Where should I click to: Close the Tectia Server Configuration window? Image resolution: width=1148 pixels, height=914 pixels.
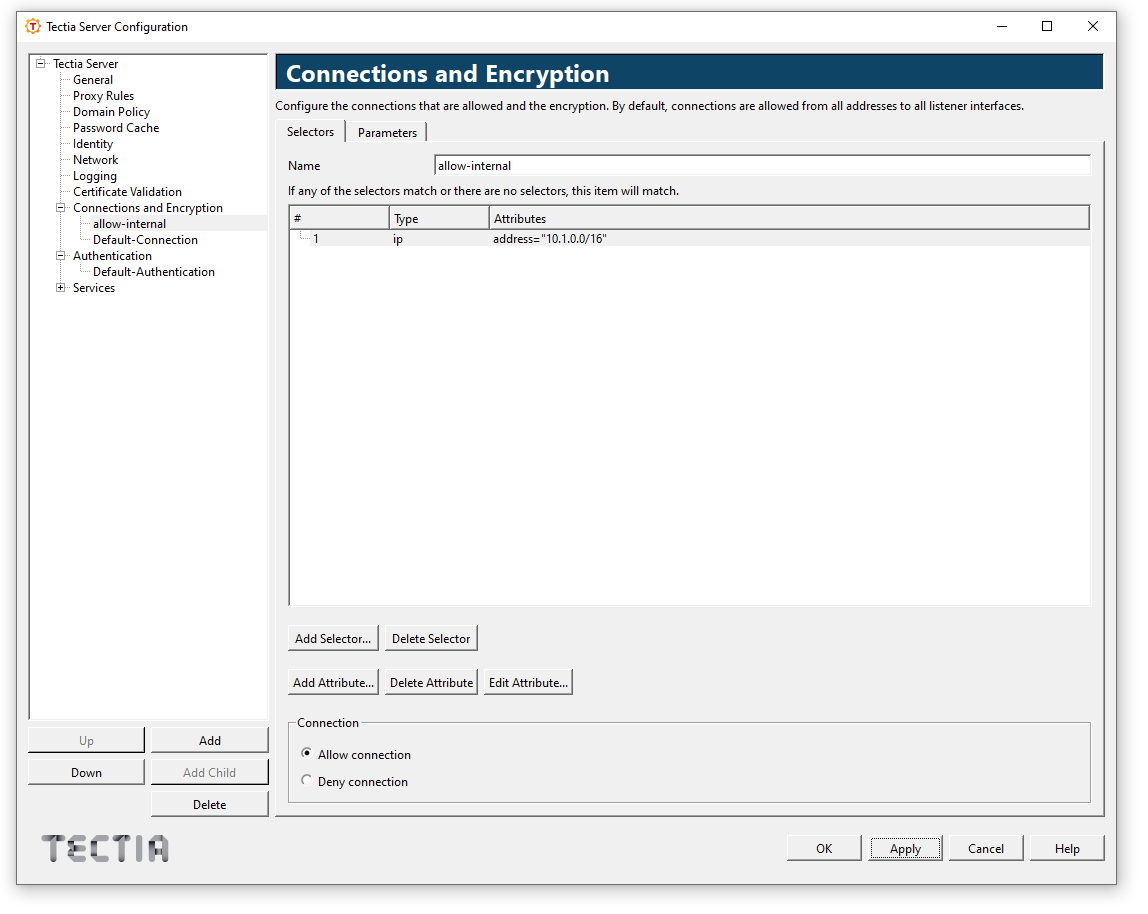(1092, 26)
